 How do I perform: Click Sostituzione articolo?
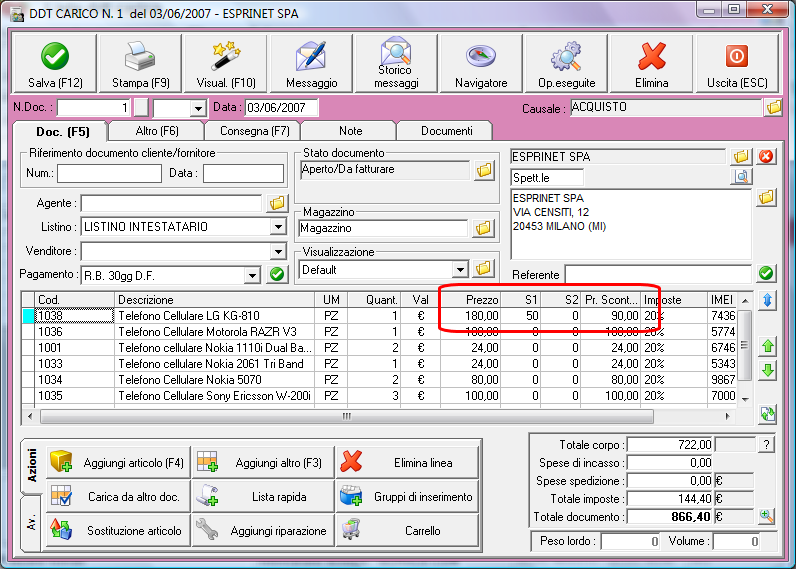pyautogui.click(x=118, y=530)
